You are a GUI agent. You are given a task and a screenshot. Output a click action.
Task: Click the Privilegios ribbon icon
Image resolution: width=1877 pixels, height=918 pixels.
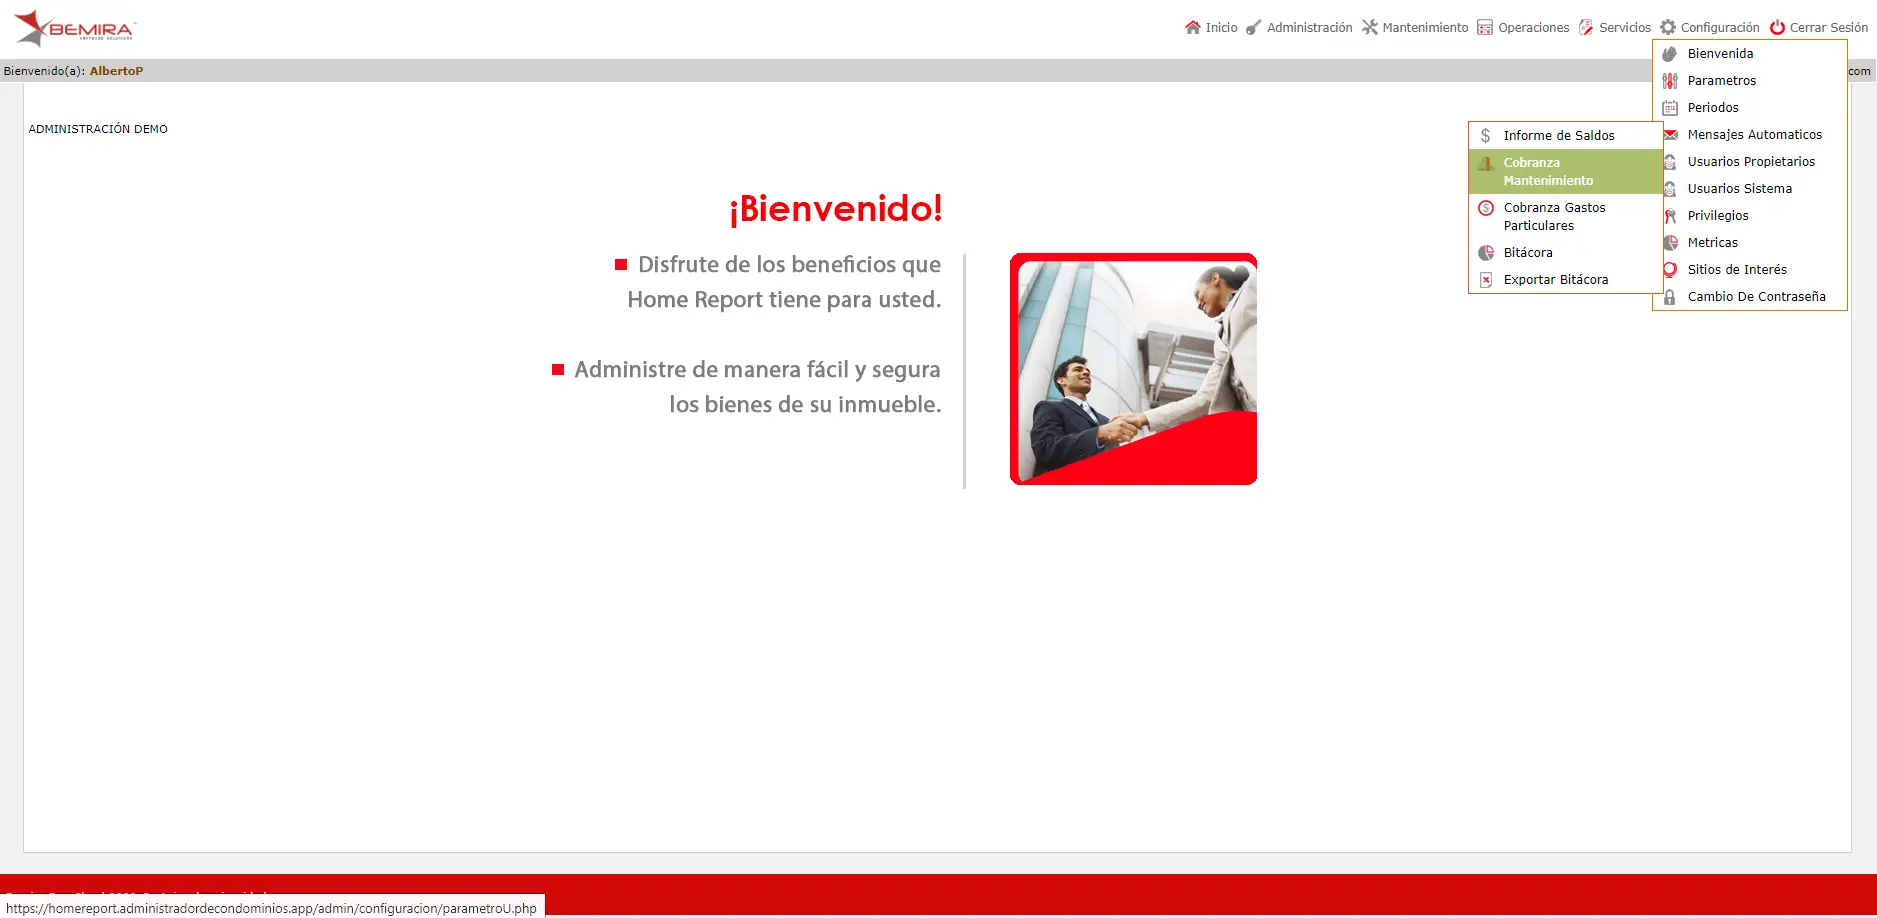pos(1670,216)
